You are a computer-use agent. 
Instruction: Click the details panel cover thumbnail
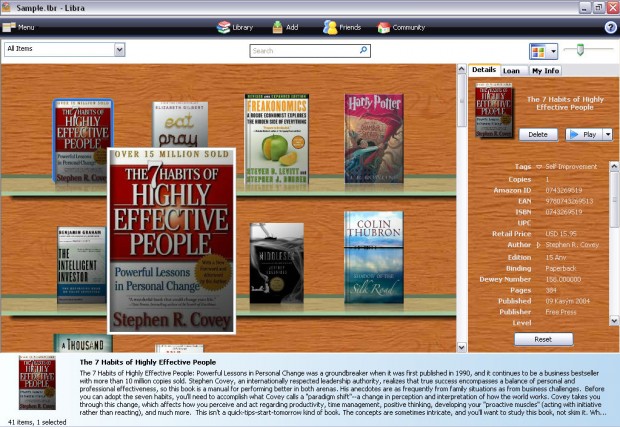[x=494, y=110]
